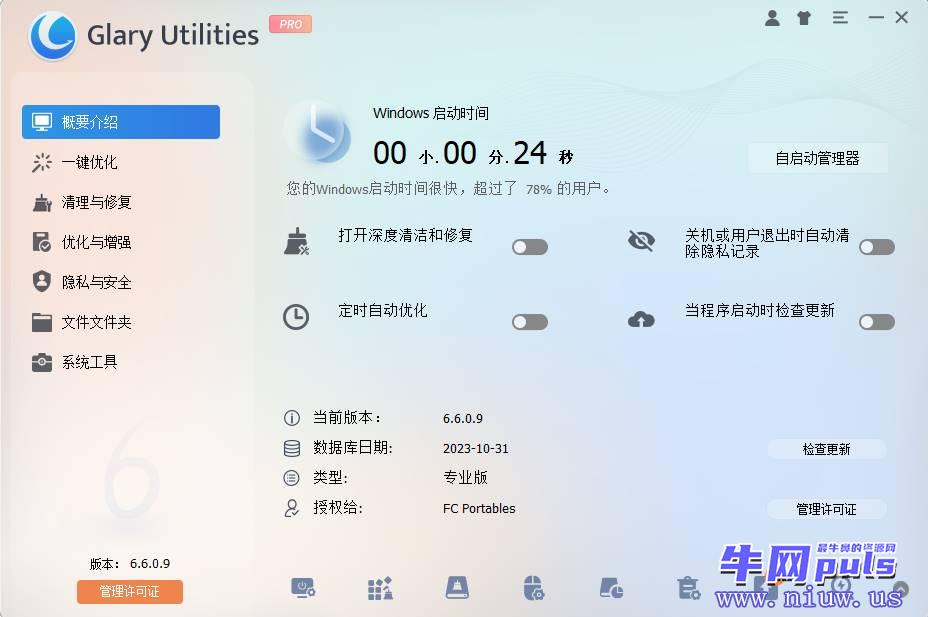Click the PRO badge

click(x=290, y=24)
